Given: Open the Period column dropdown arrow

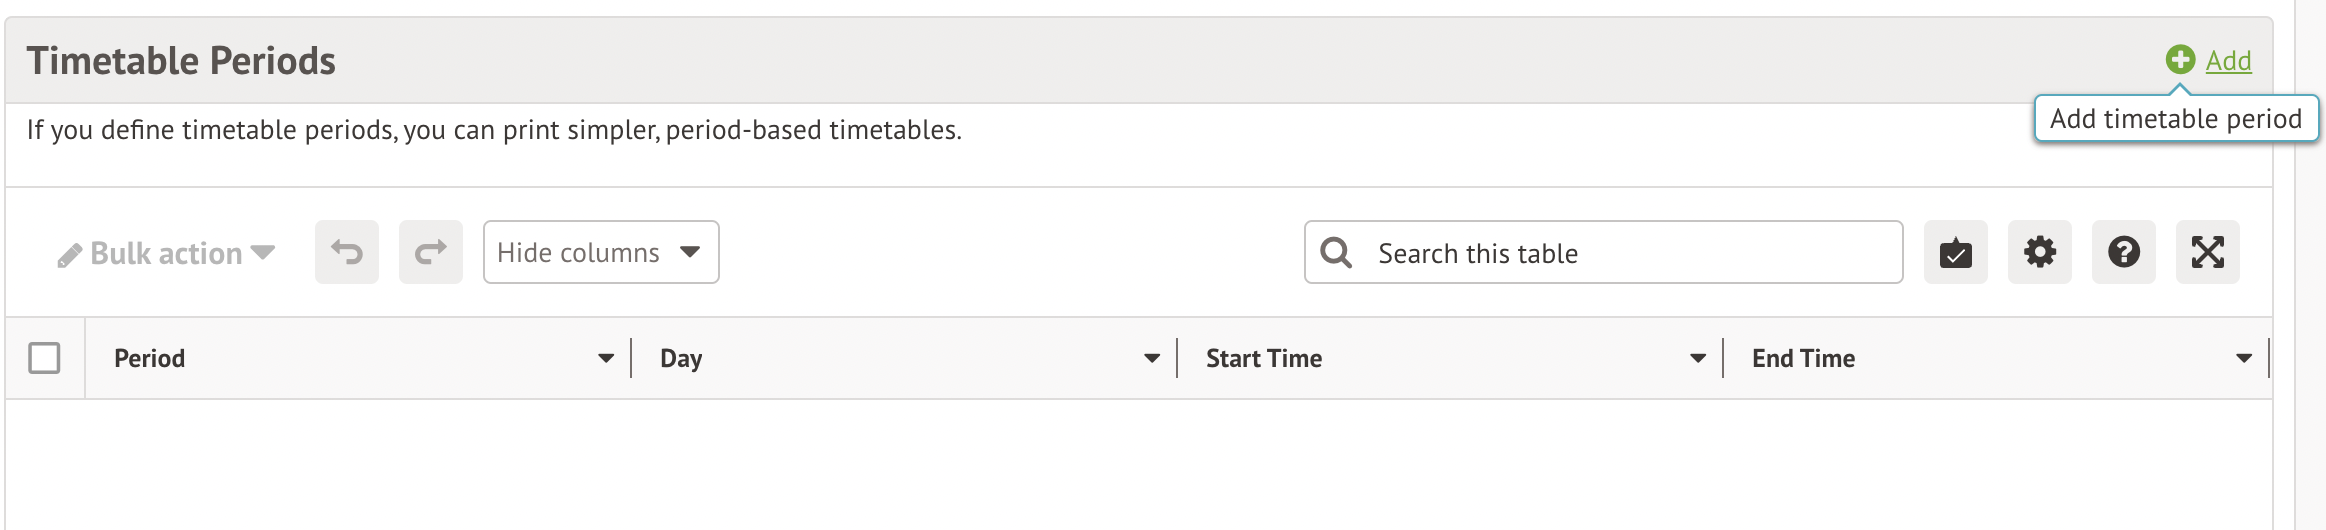Looking at the screenshot, I should (606, 358).
